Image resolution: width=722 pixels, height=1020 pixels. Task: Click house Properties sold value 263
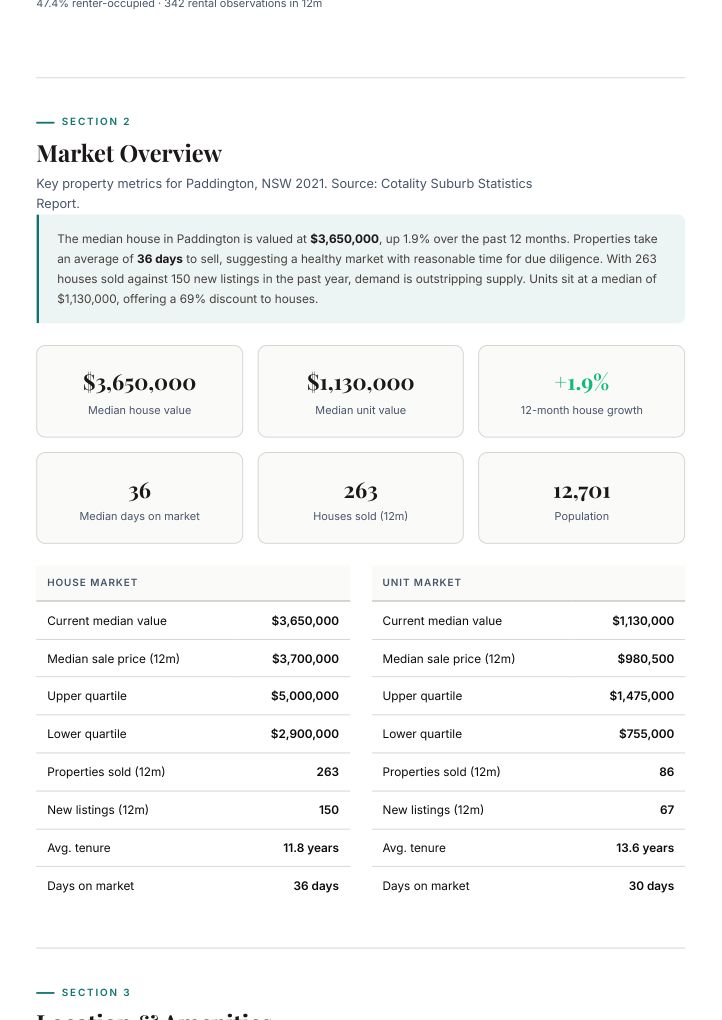click(328, 772)
